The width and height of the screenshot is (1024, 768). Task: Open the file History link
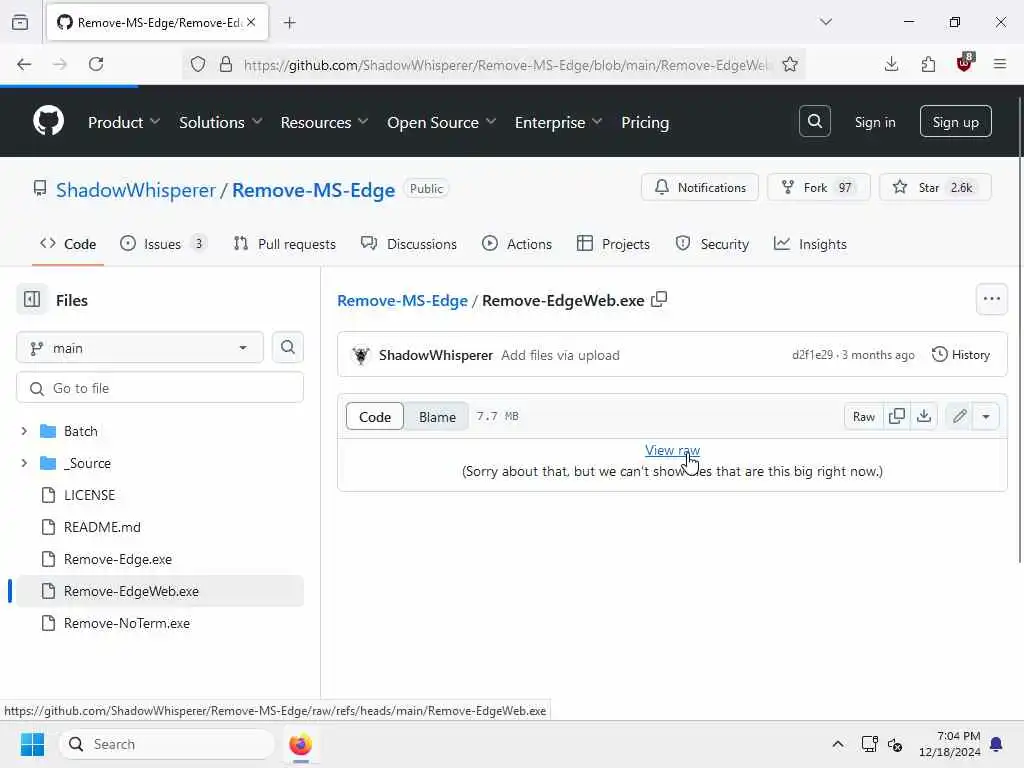[x=961, y=355]
